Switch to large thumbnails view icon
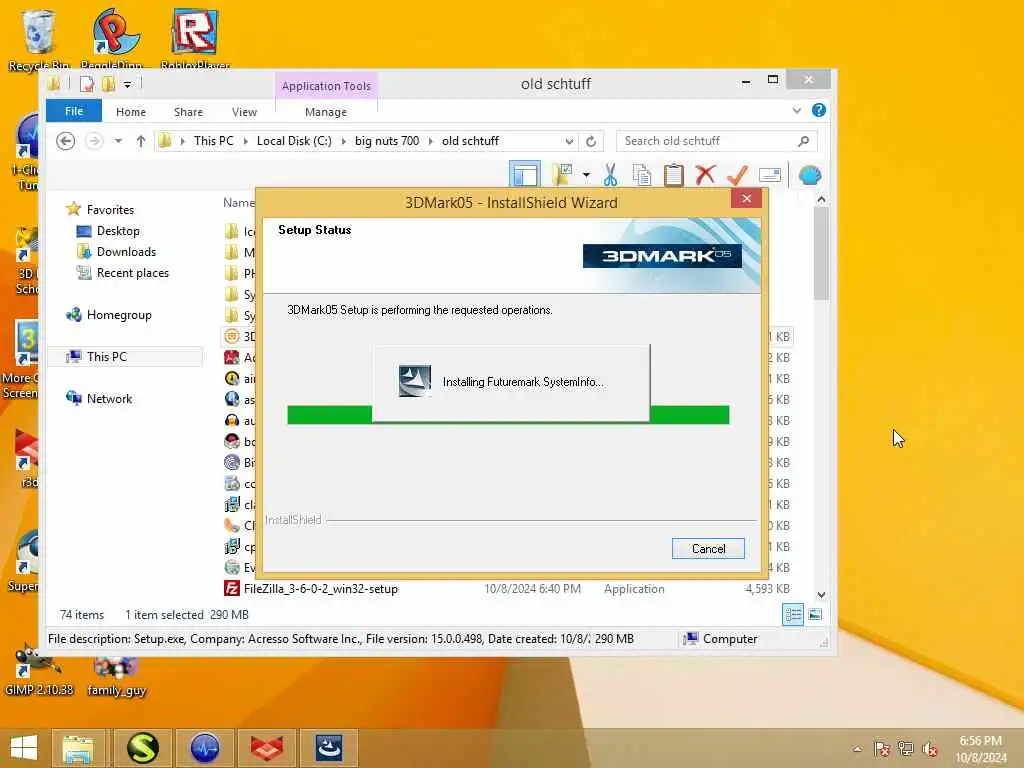The height and width of the screenshot is (768, 1024). pos(815,615)
